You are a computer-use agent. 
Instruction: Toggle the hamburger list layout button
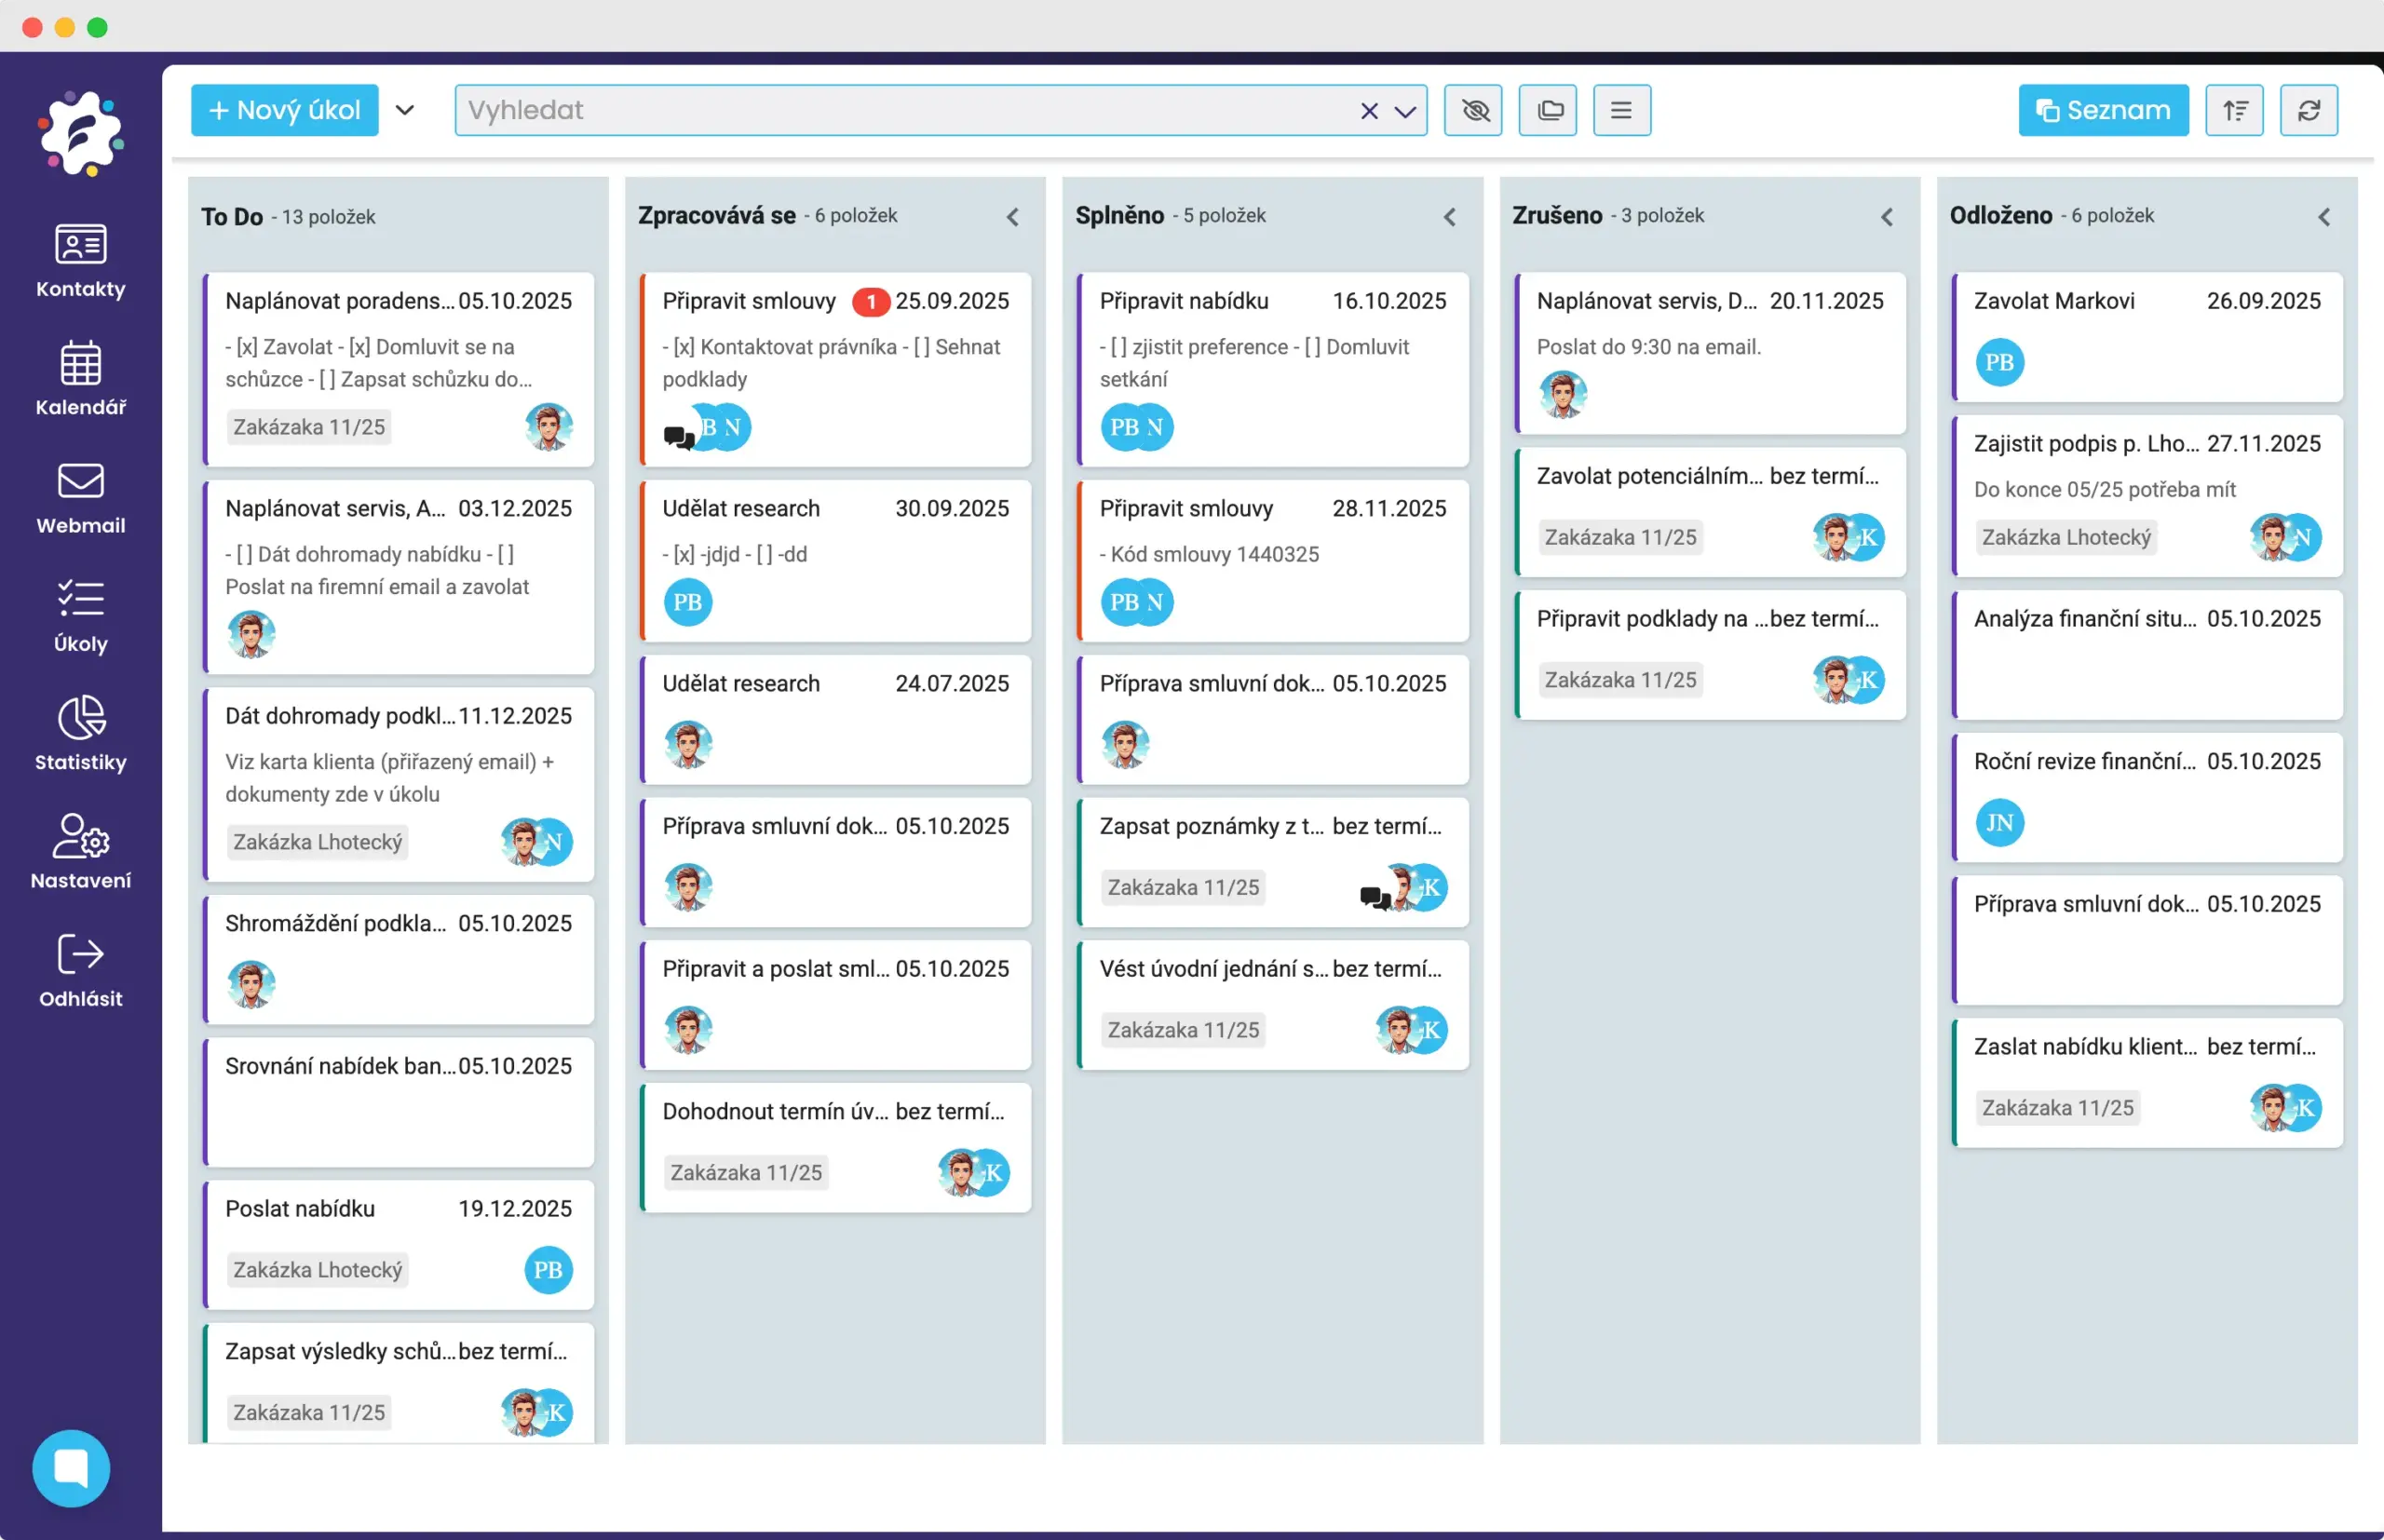1621,110
